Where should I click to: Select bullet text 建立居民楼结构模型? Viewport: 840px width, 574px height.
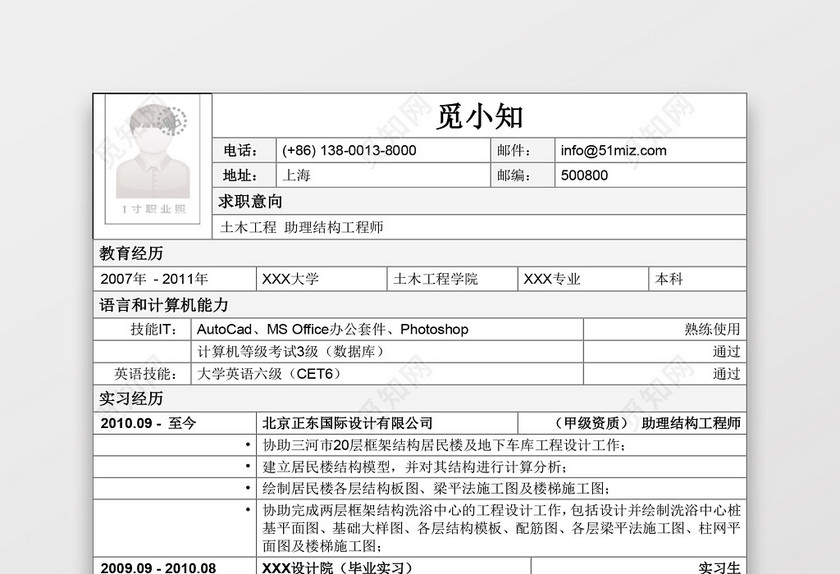click(415, 467)
